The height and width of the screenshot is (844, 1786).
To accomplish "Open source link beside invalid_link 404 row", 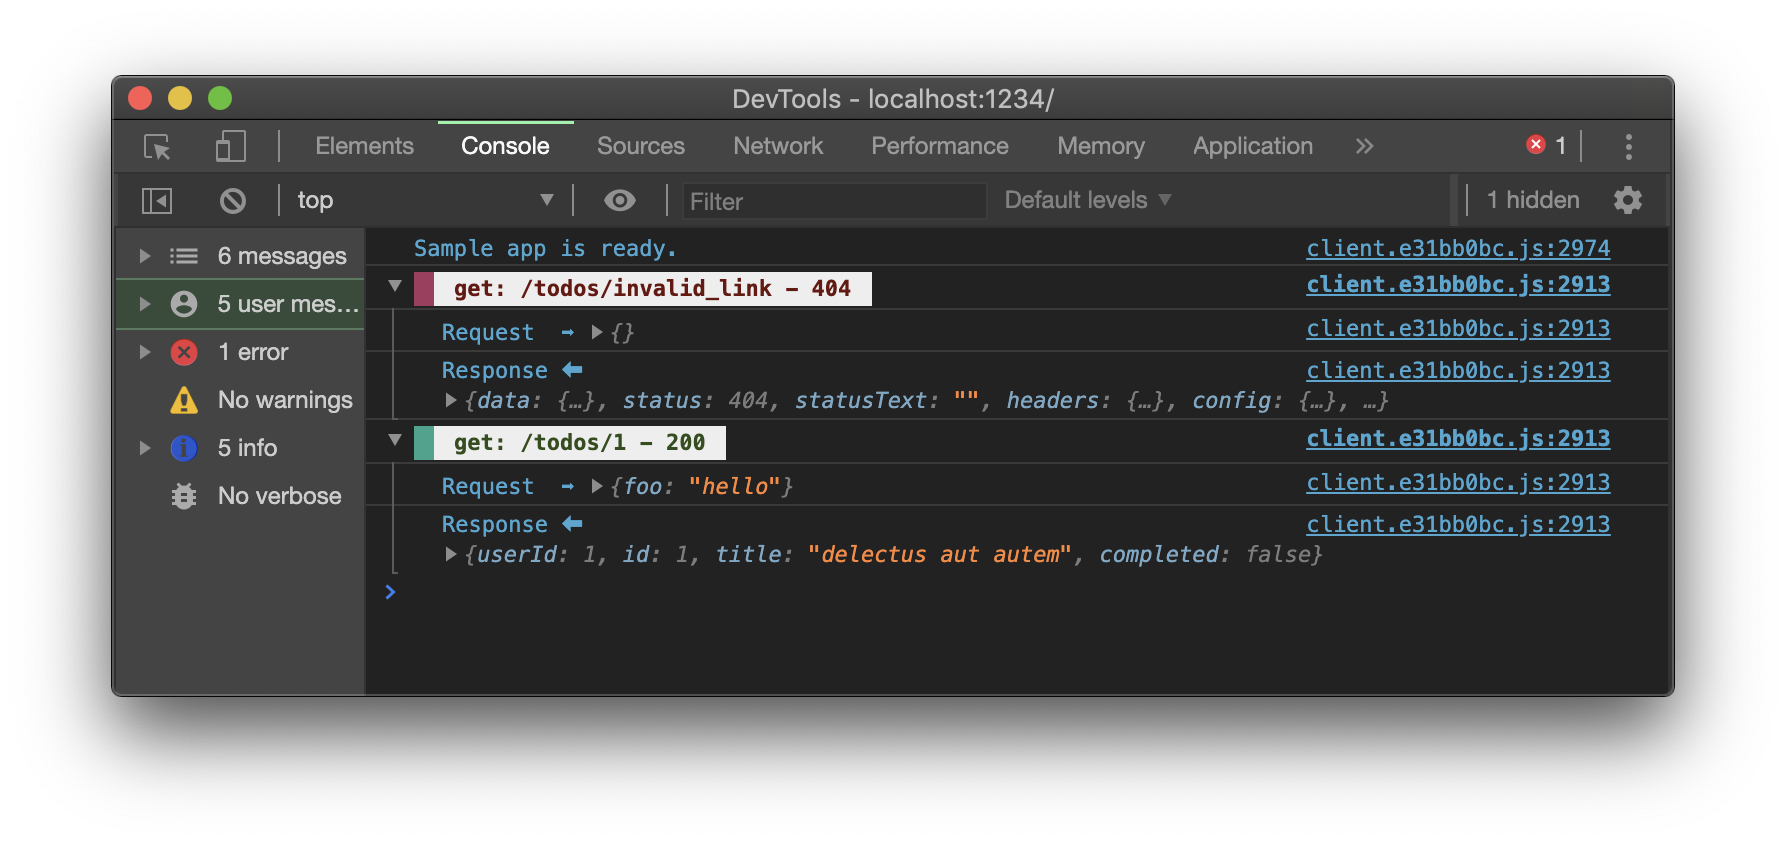I will [1458, 284].
